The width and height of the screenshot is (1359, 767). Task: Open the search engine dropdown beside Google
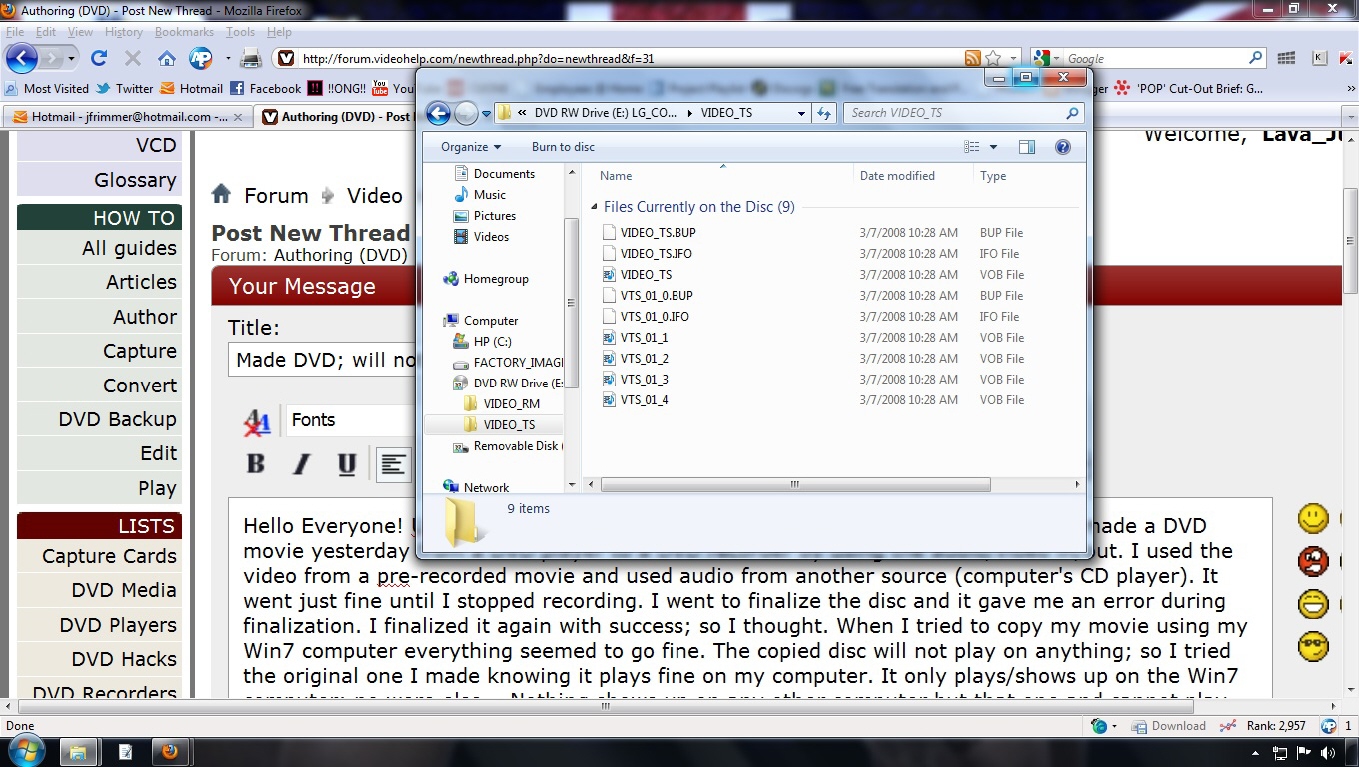click(x=1058, y=58)
